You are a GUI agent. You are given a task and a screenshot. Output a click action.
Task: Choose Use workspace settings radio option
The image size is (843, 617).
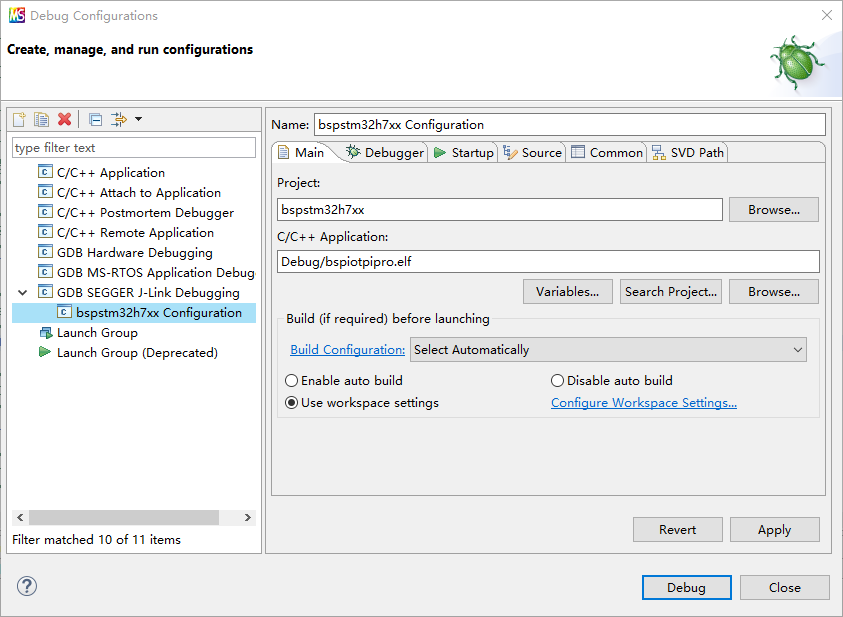(292, 403)
